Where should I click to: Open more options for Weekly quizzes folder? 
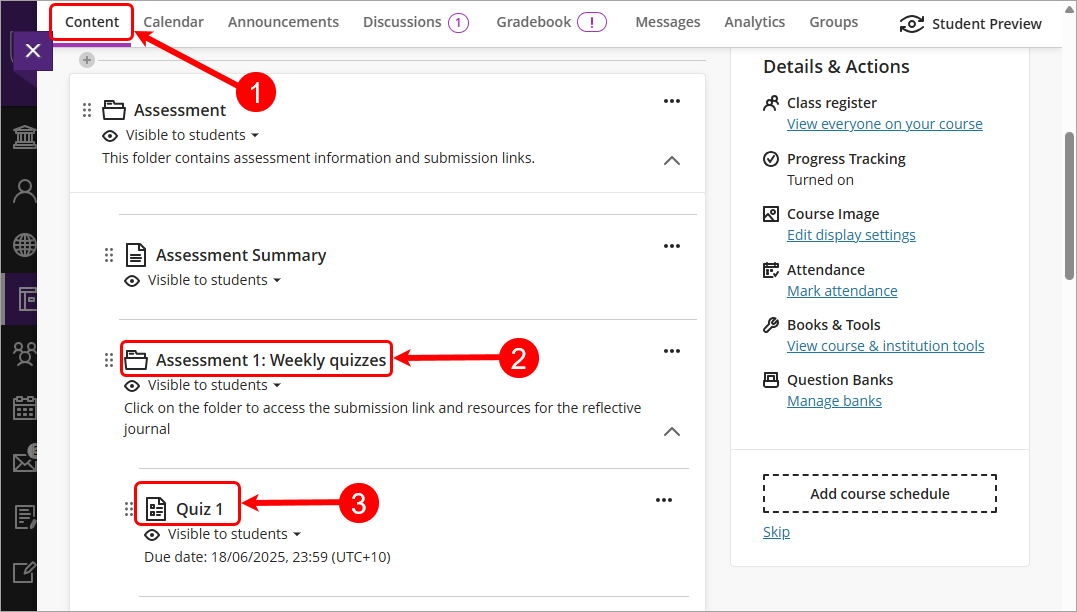pyautogui.click(x=672, y=351)
